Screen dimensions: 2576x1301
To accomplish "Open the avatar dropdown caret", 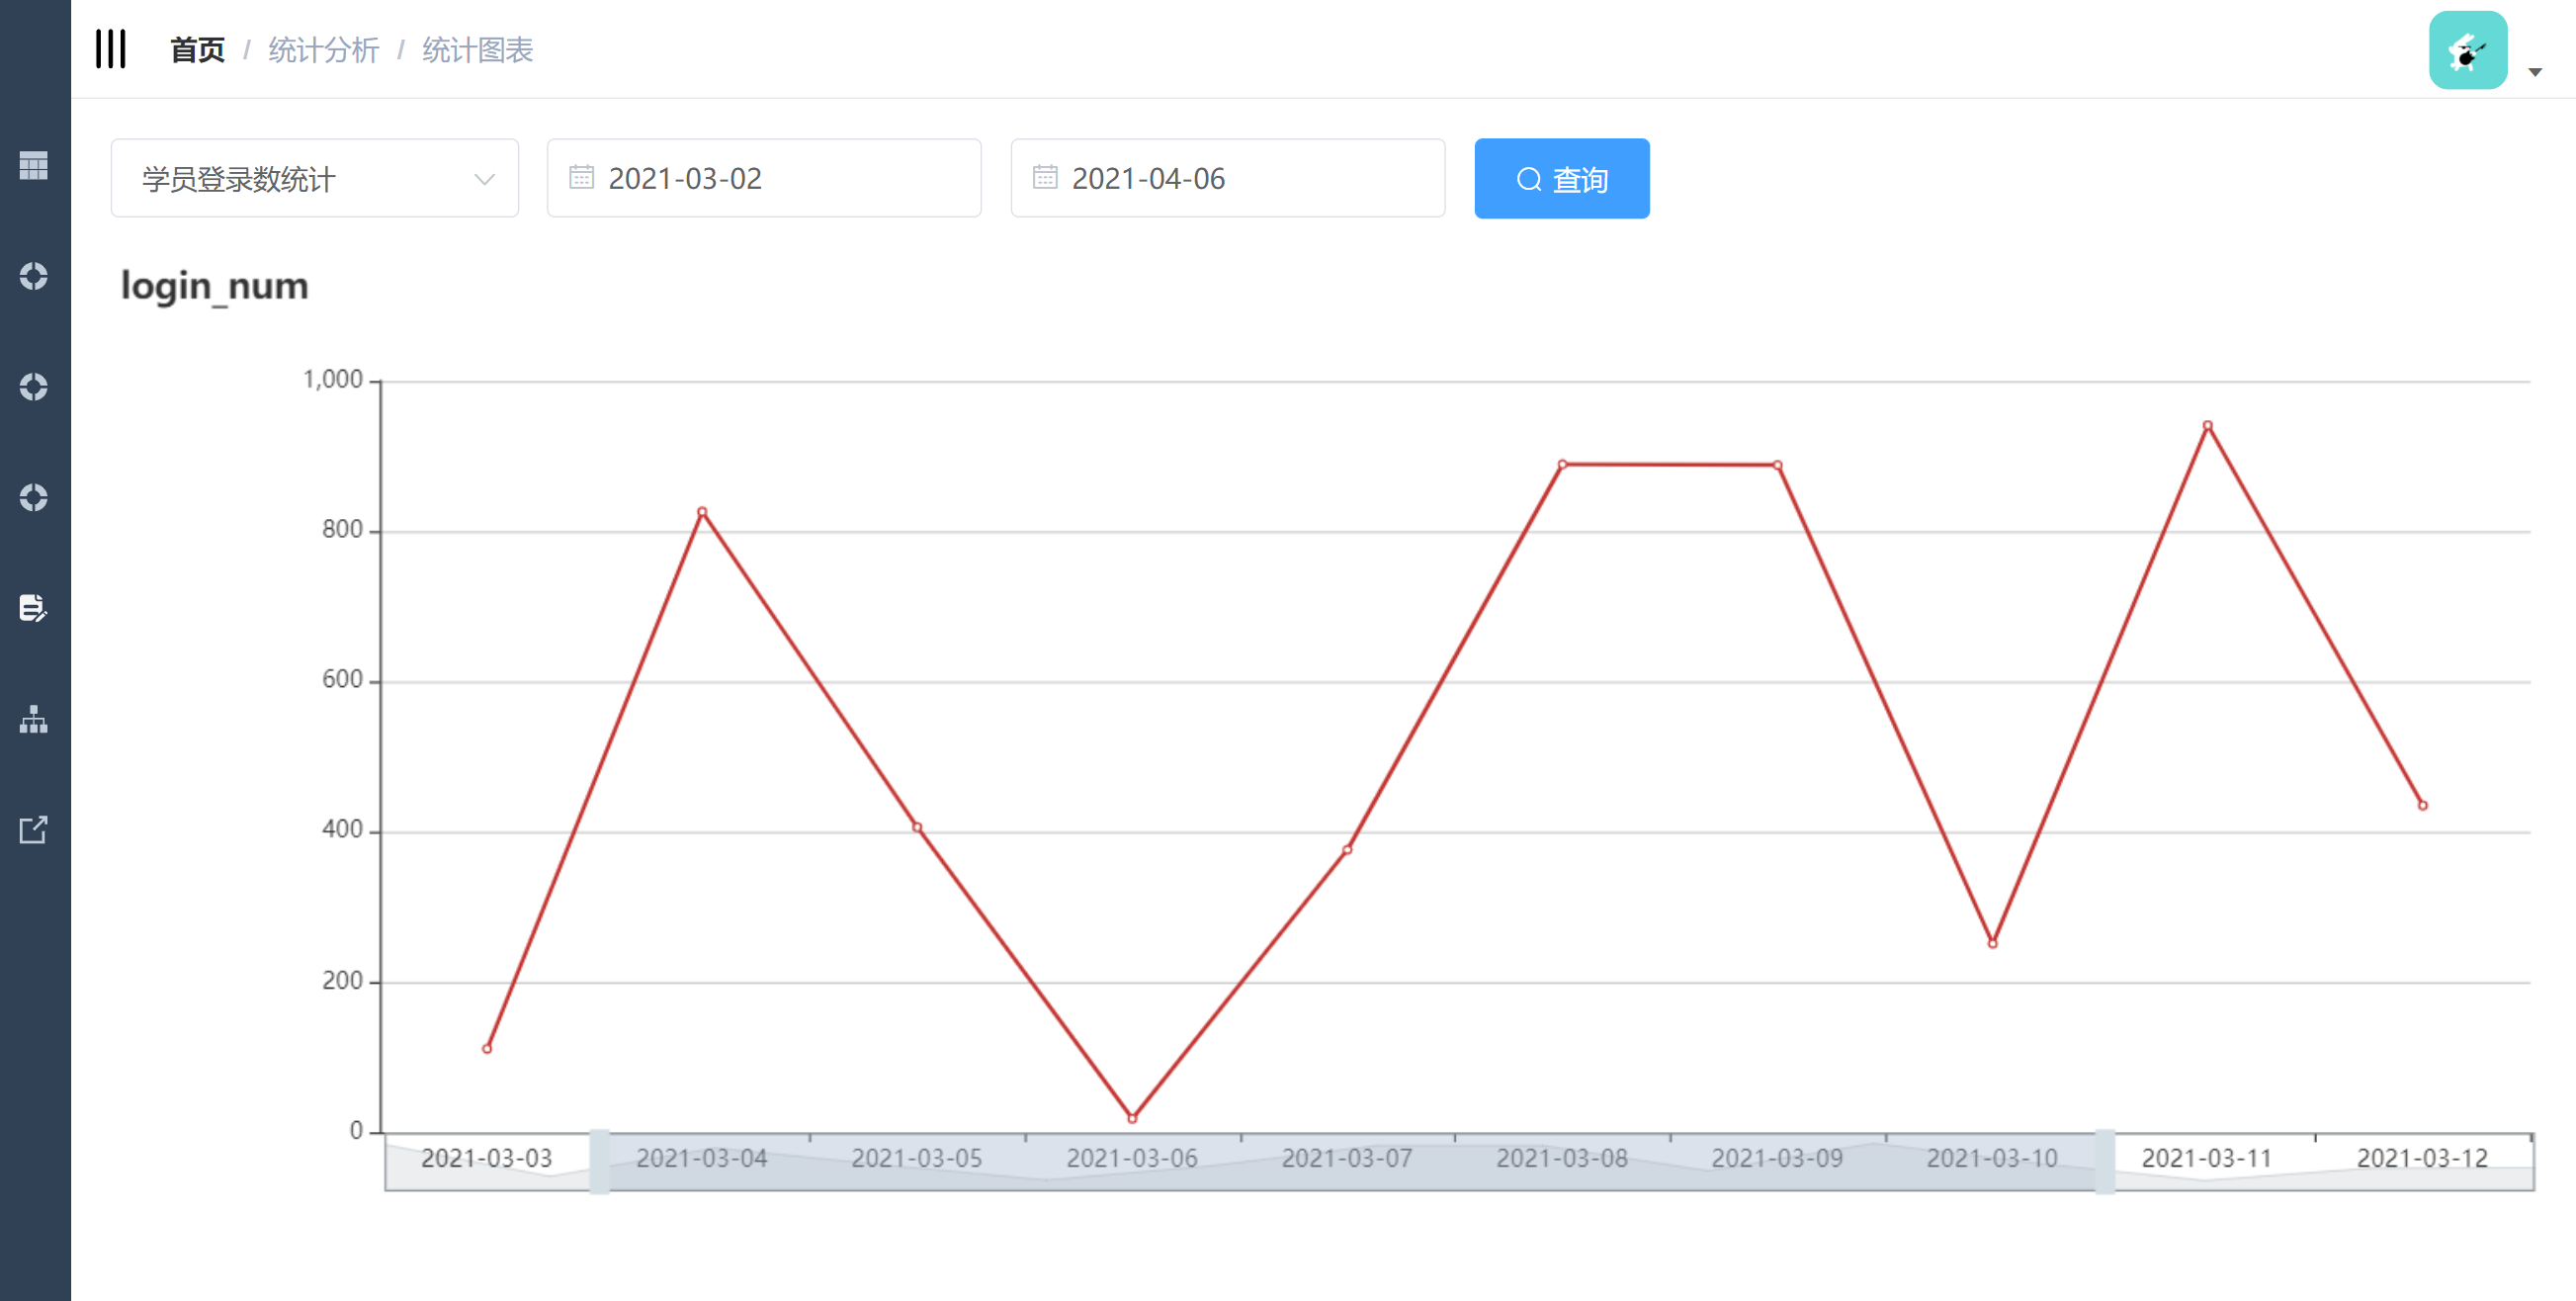I will (x=2534, y=72).
